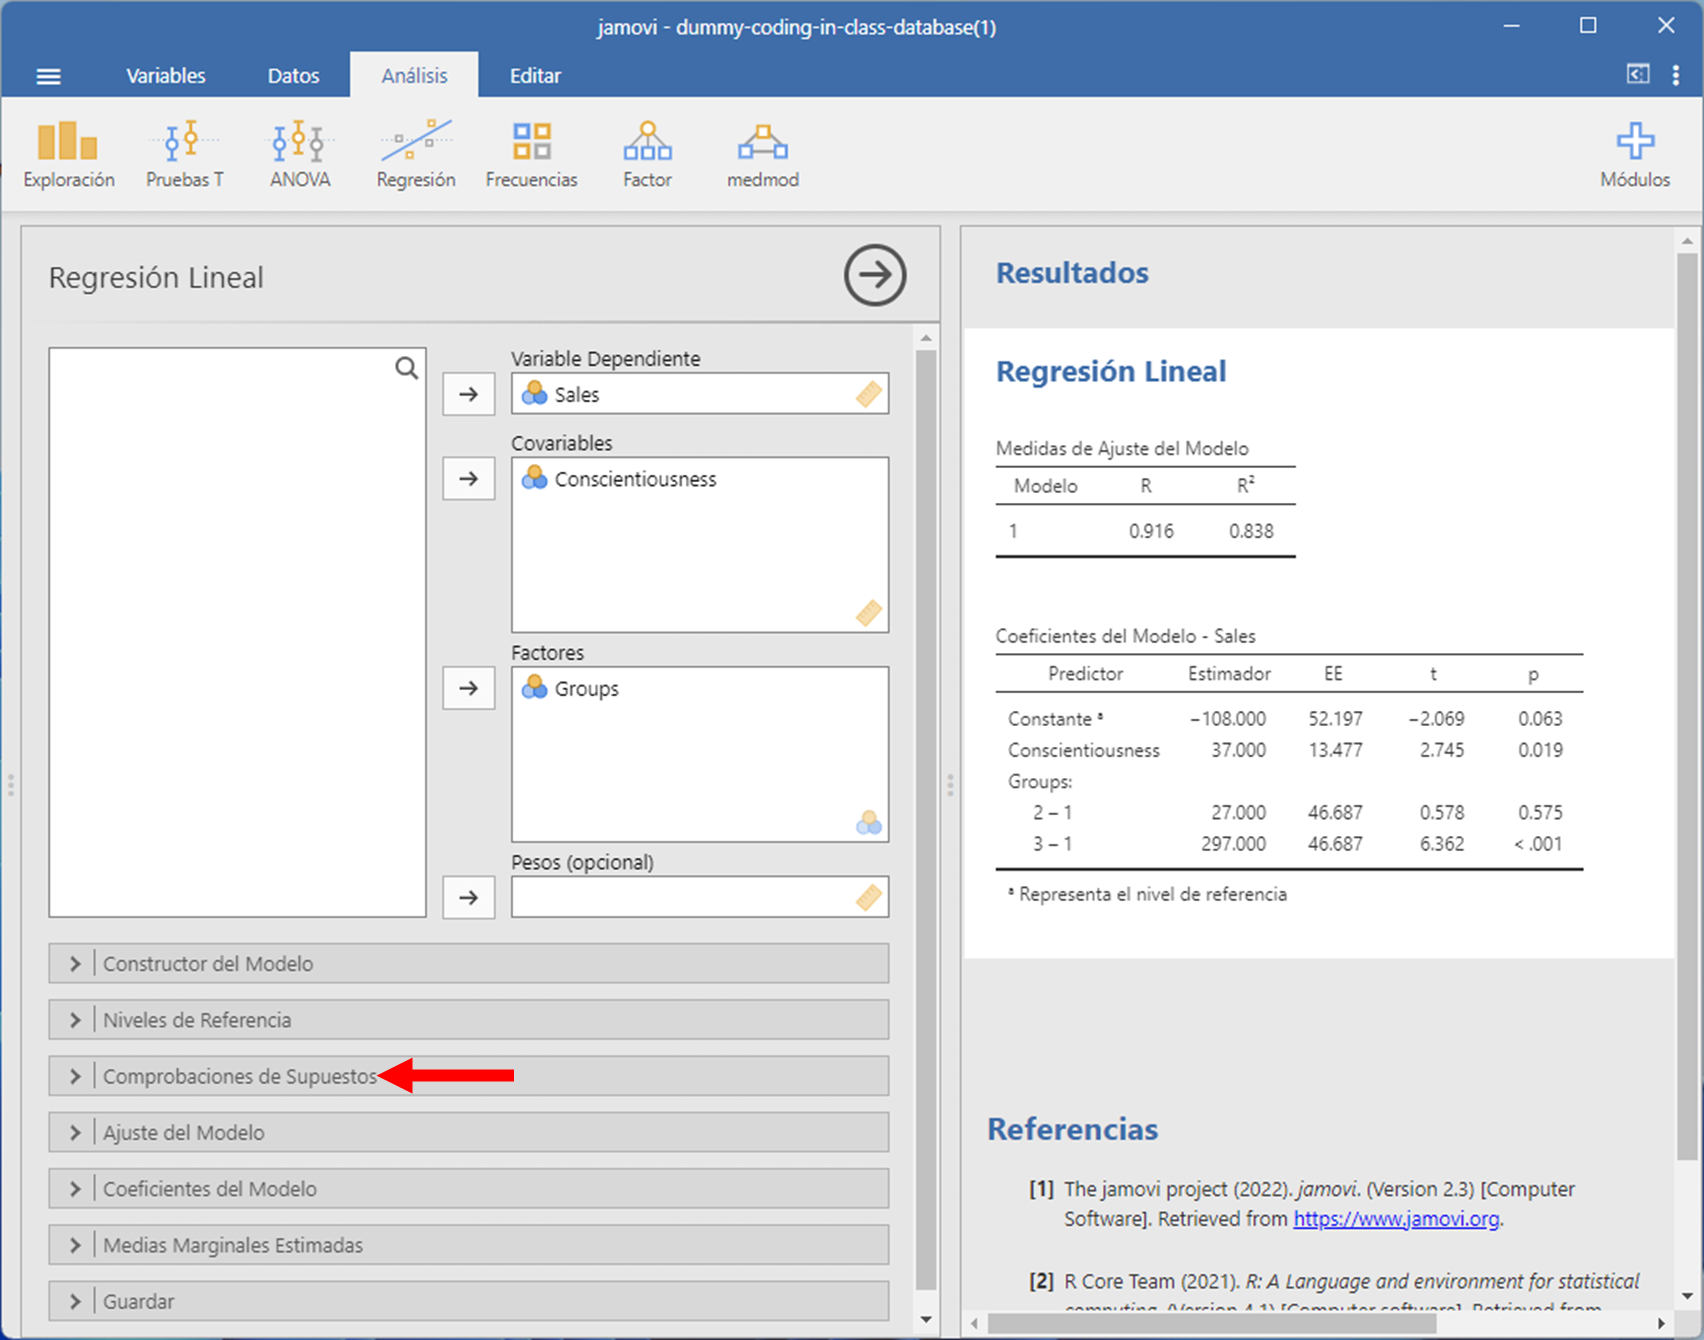Open the hamburger main menu
The width and height of the screenshot is (1704, 1340).
48,76
